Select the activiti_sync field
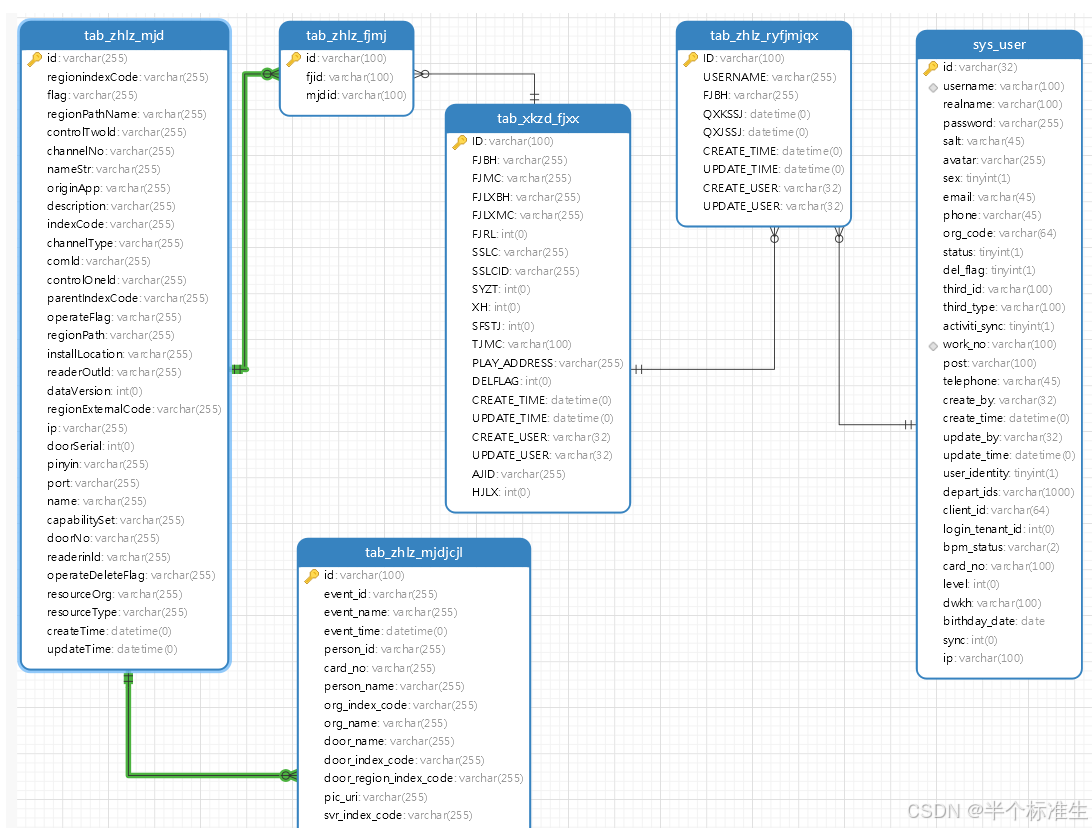Screen dimensions: 1092x828 [x=999, y=326]
